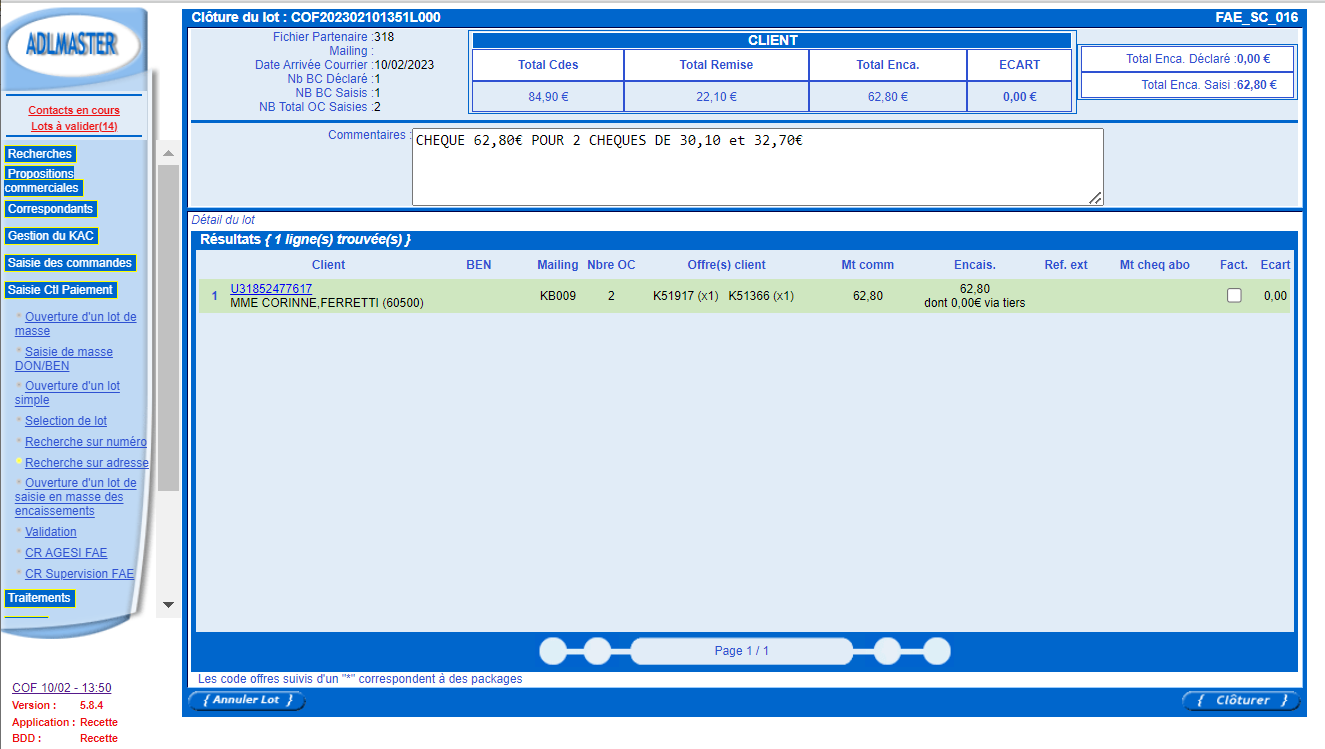Go to the next page using the pagination circle right of Page 1 / 1

[x=887, y=651]
